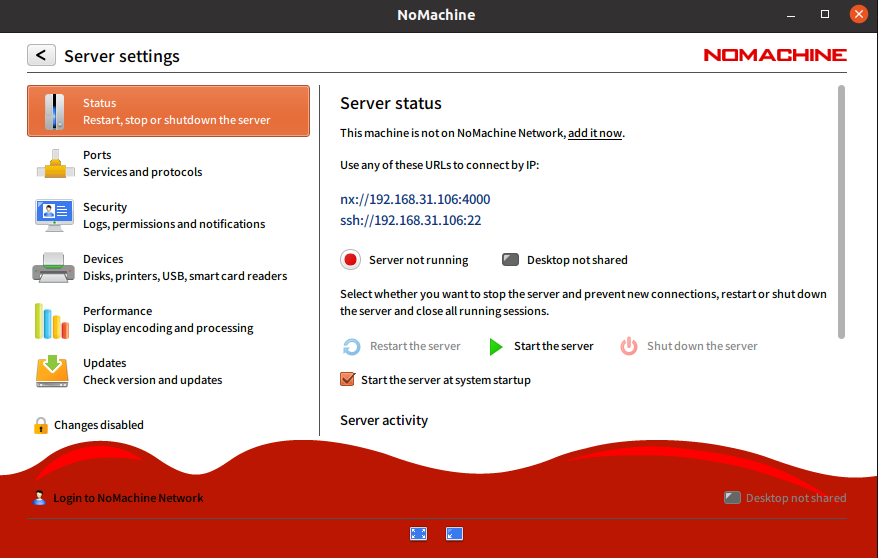
Task: Click the Server activity heading
Action: [x=384, y=420]
